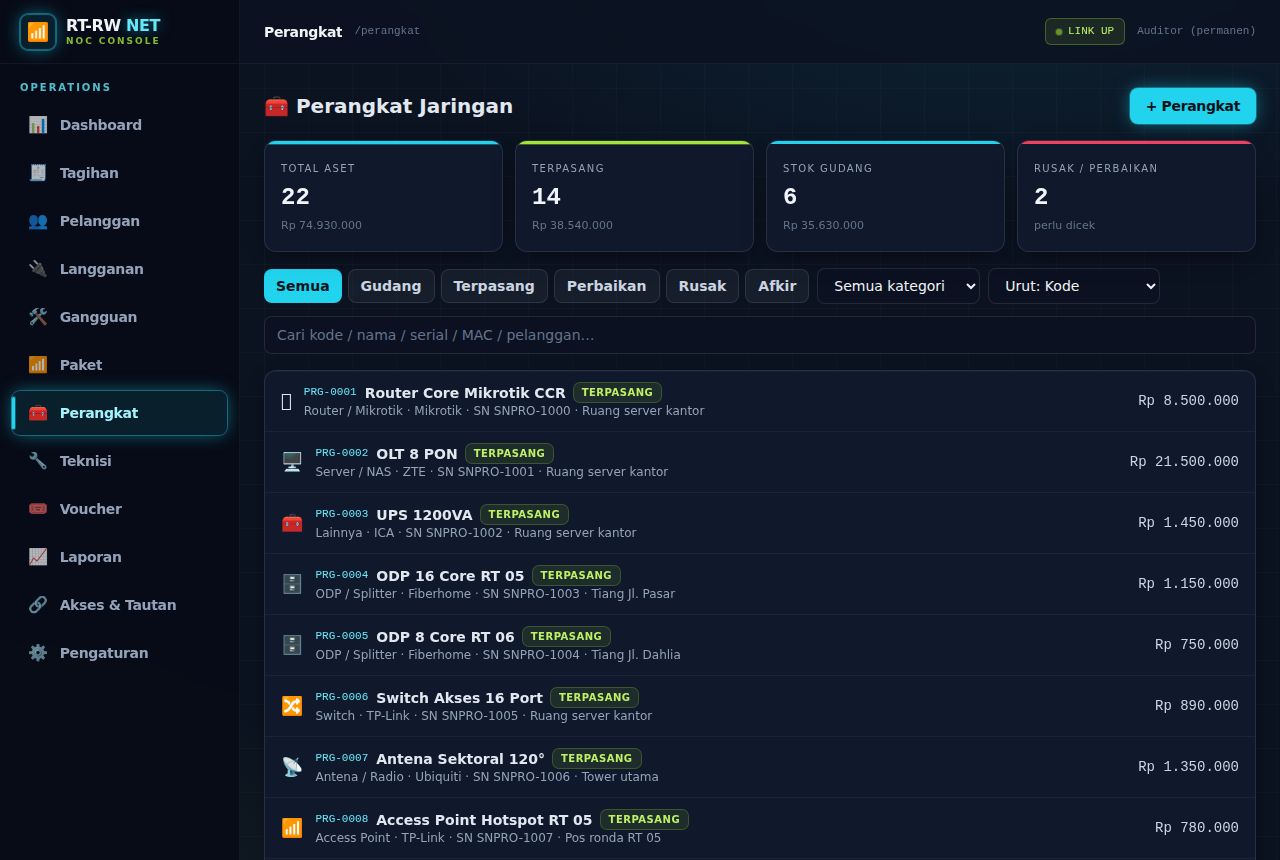
Task: Go to the Dashboard menu item
Action: pyautogui.click(x=120, y=125)
